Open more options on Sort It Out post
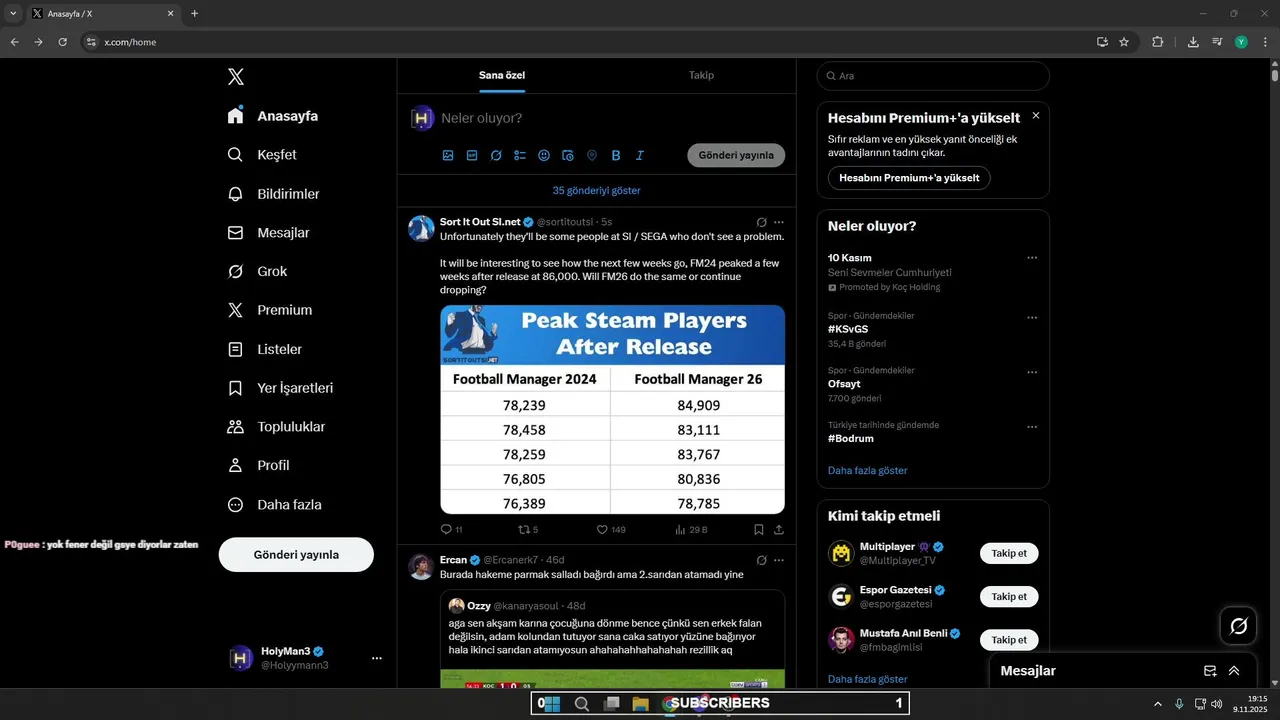 [779, 222]
